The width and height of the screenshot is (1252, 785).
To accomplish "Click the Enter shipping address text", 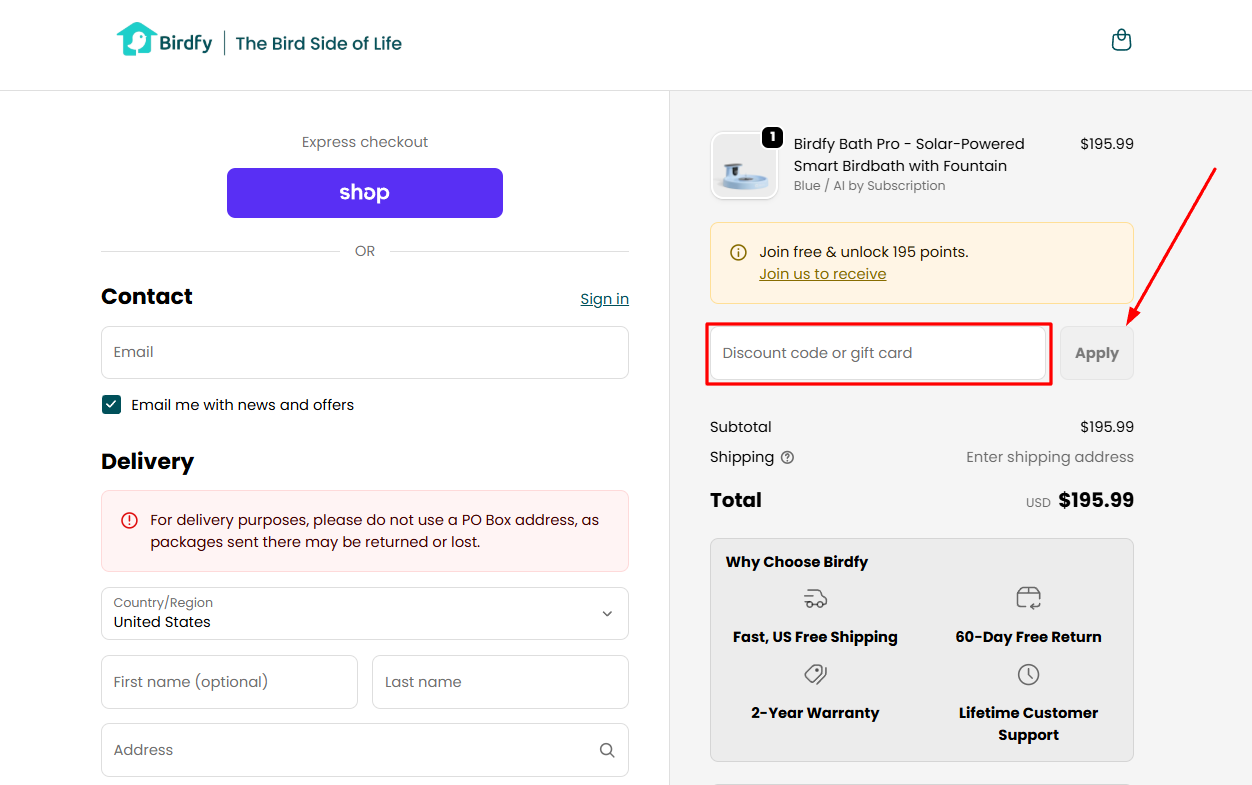I will click(x=1050, y=457).
